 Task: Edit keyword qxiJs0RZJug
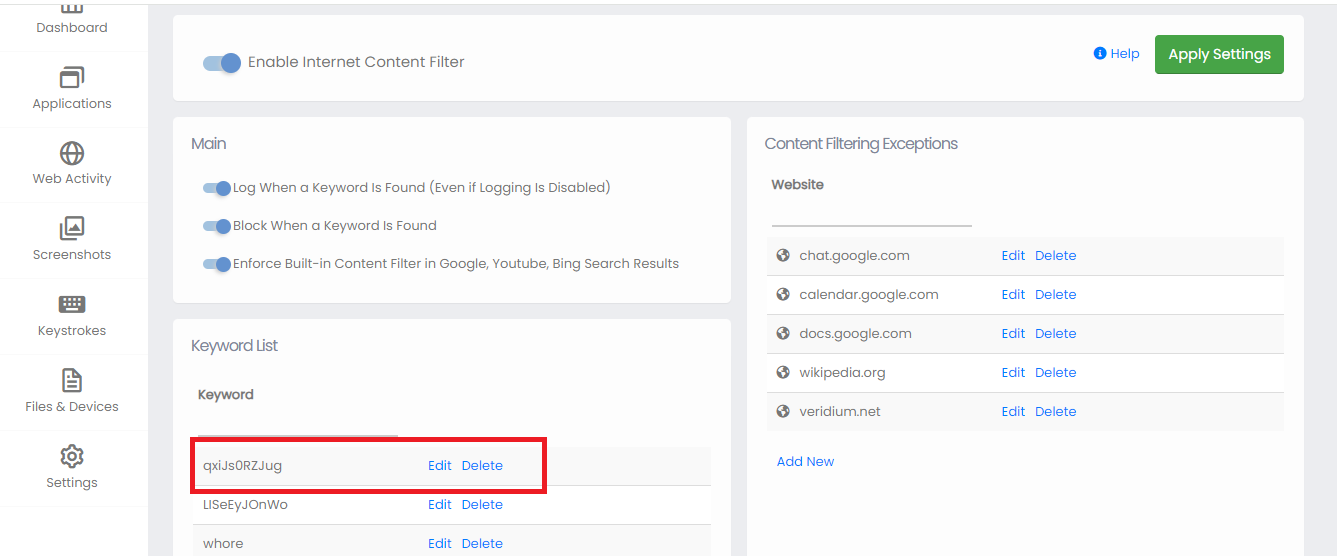440,465
